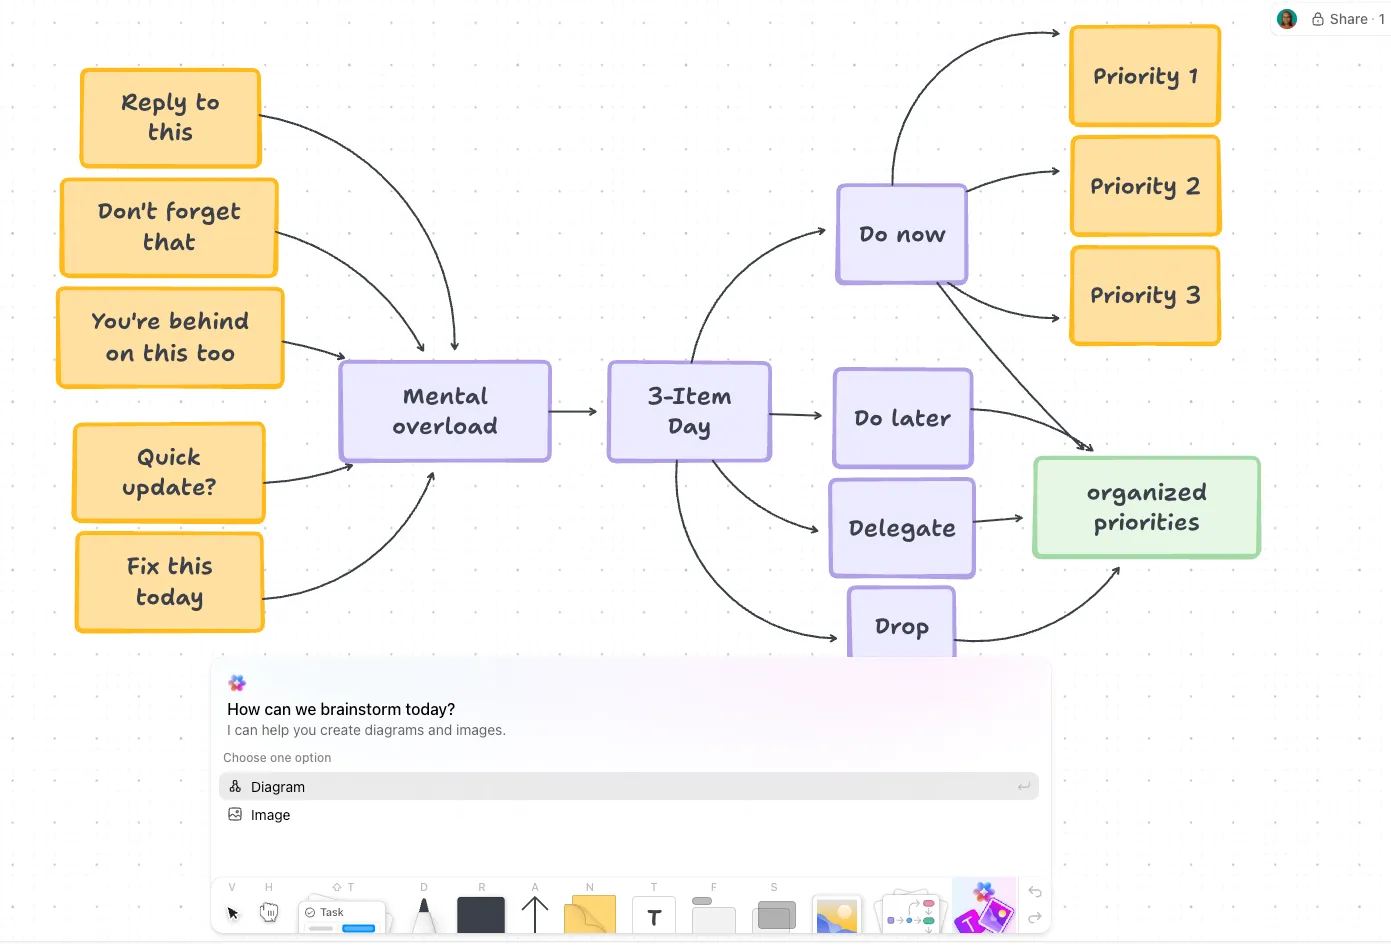Screen dimensions: 1391x948
Task: Click the 'Choose one option' label
Action: pyautogui.click(x=277, y=758)
